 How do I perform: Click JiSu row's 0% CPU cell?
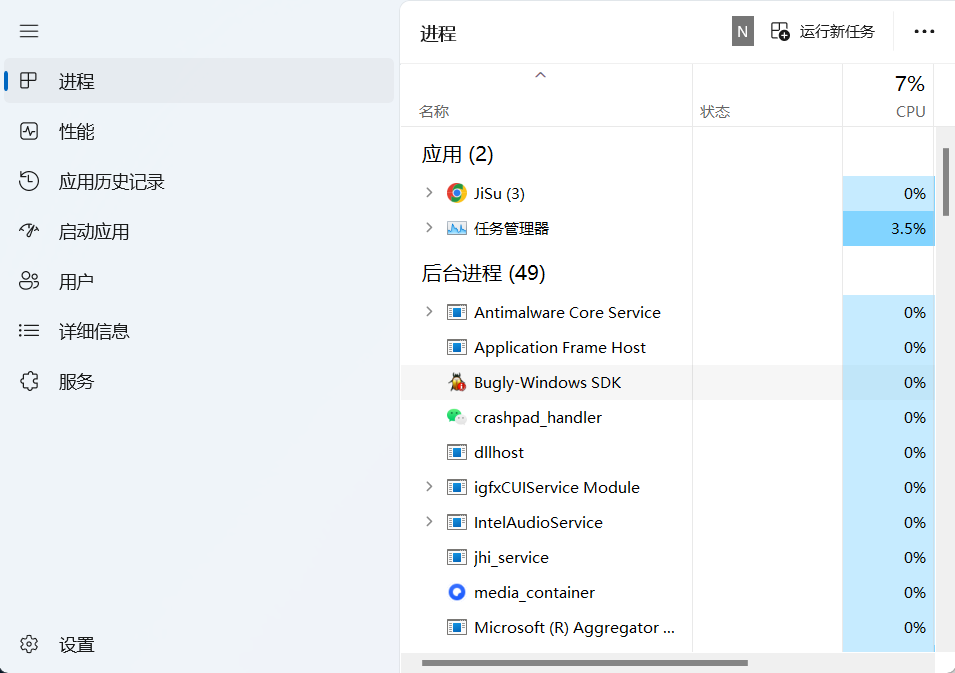(889, 194)
